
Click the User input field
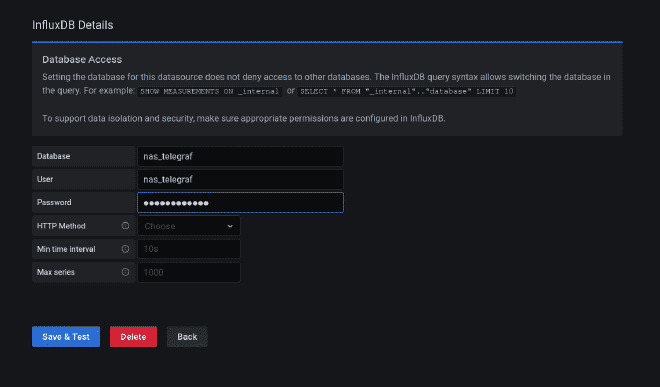tap(240, 179)
